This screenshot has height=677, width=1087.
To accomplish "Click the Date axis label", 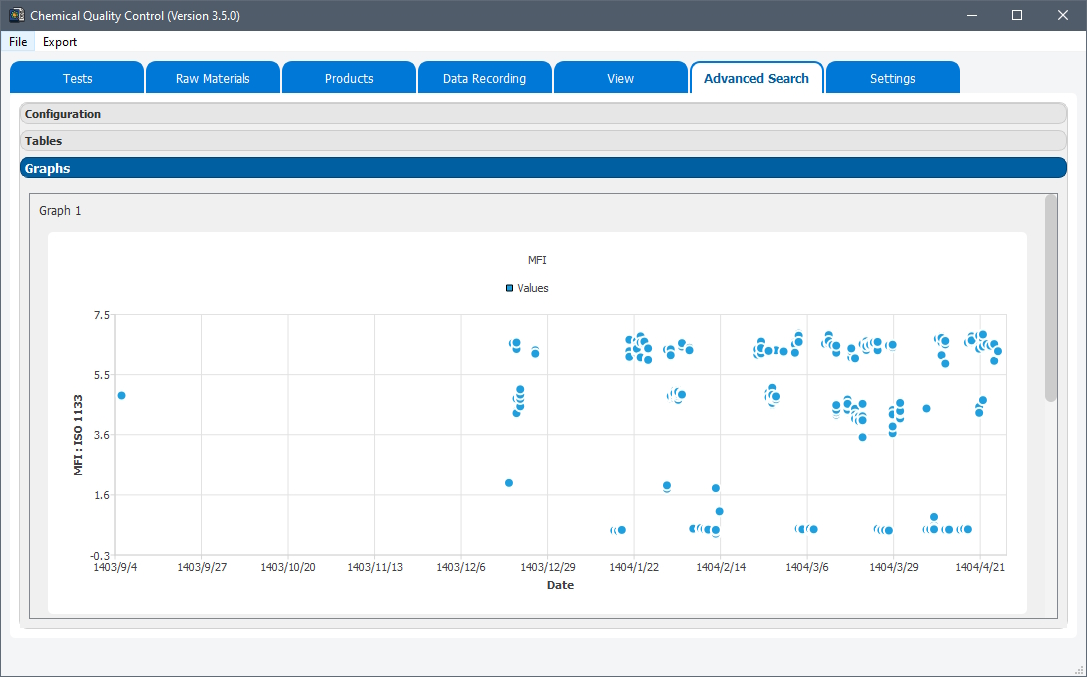I will point(560,585).
